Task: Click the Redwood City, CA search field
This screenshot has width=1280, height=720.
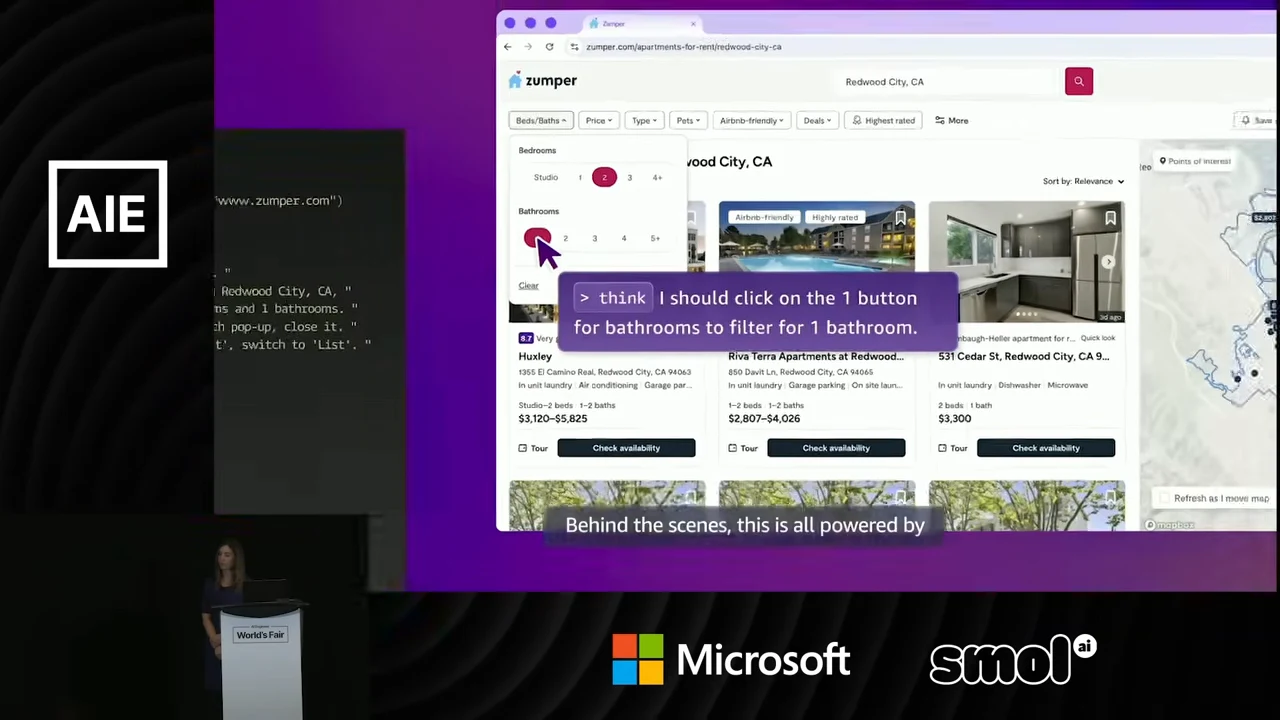Action: tap(945, 81)
